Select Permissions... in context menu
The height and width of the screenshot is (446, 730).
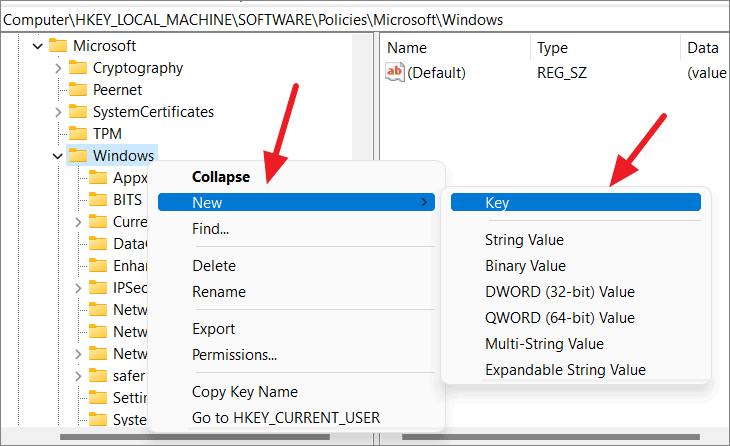[234, 355]
